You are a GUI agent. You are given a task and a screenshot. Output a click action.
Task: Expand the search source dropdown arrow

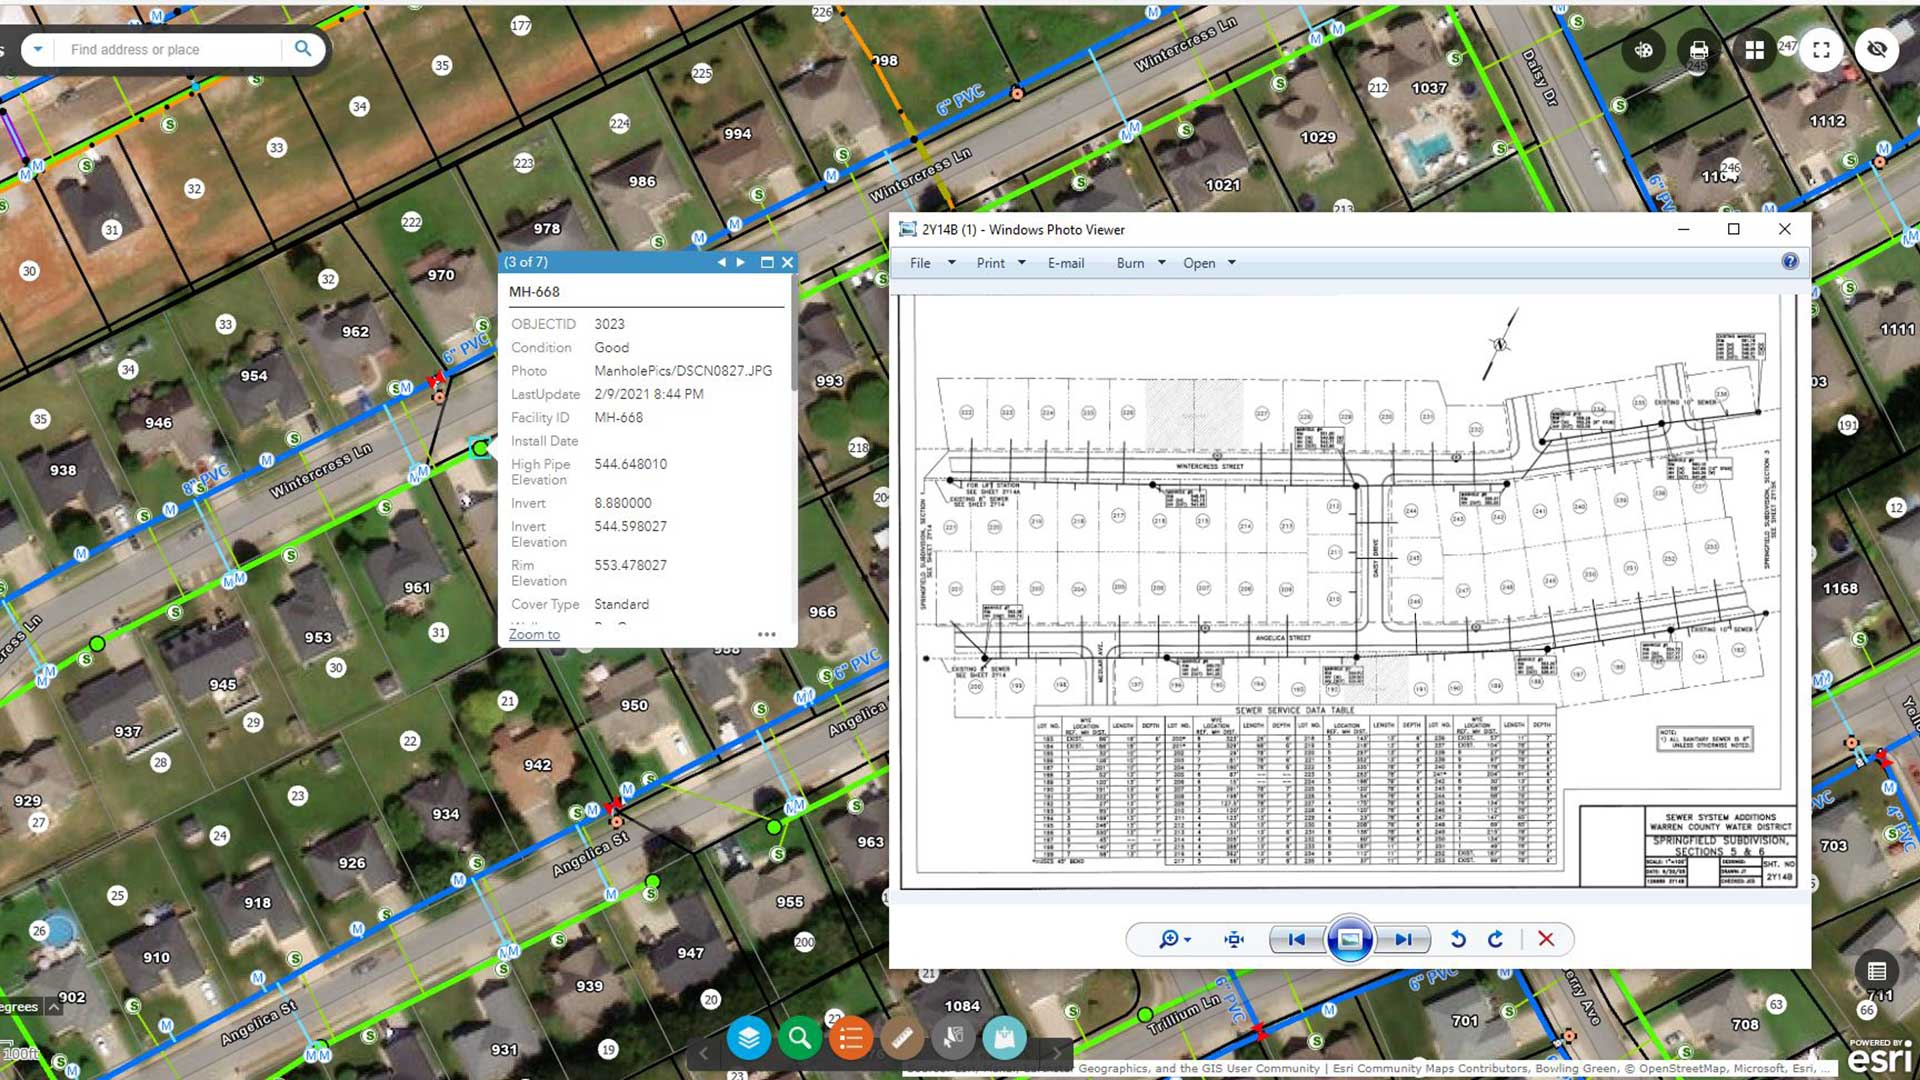[x=38, y=49]
